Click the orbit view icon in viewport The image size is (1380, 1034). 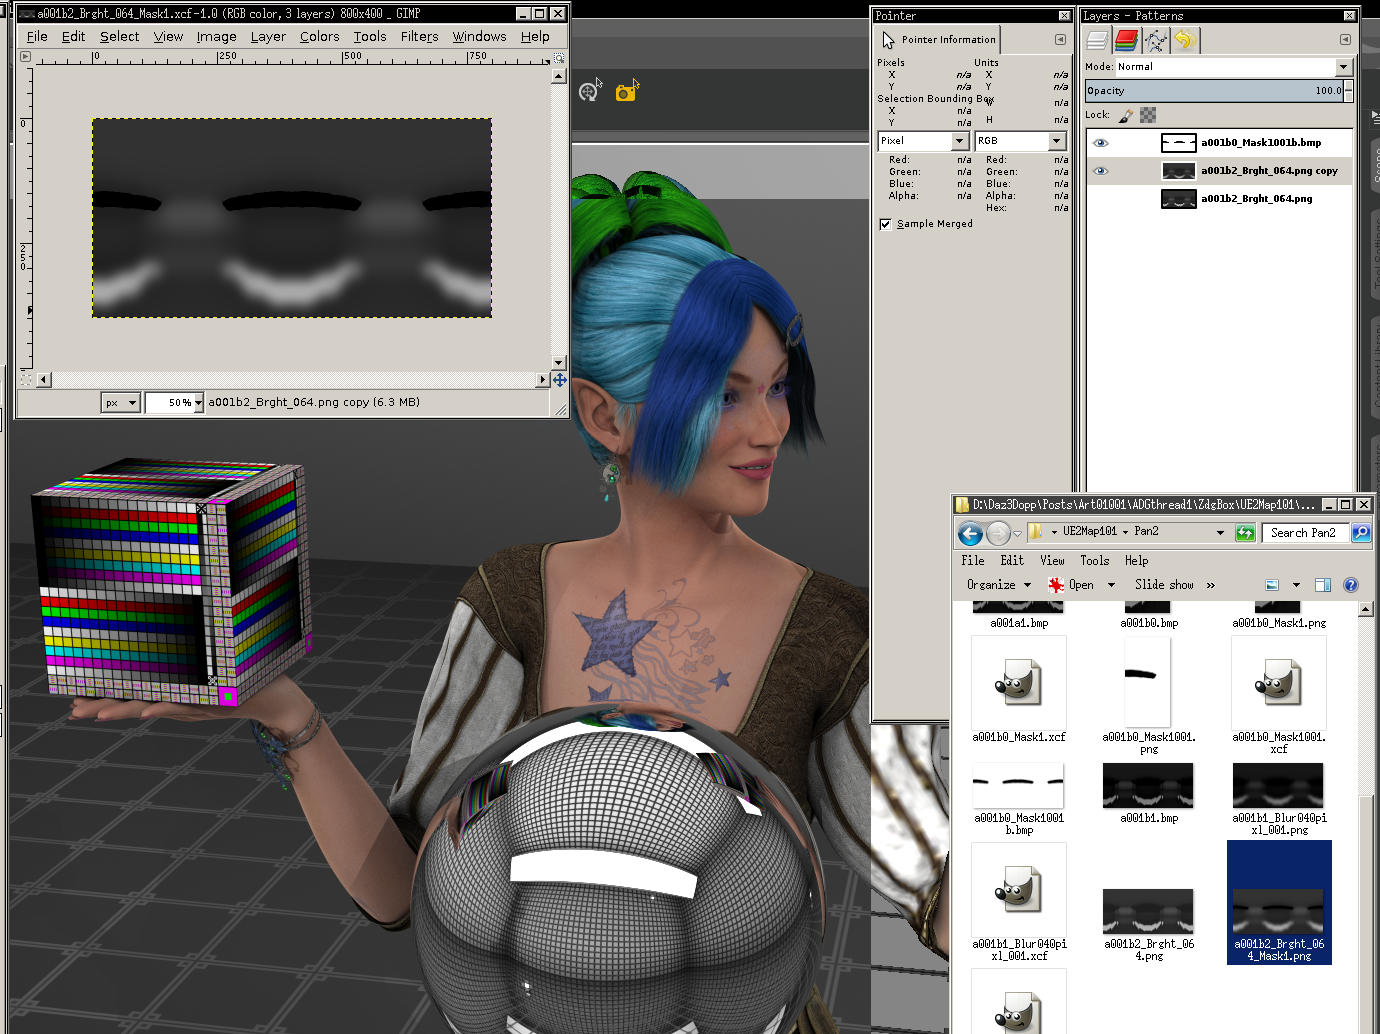pos(590,90)
